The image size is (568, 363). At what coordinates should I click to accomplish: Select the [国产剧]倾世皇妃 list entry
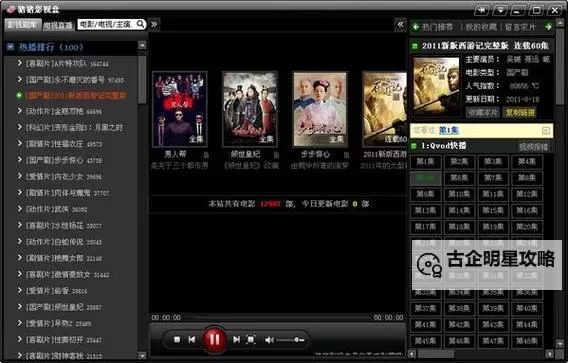coord(64,307)
